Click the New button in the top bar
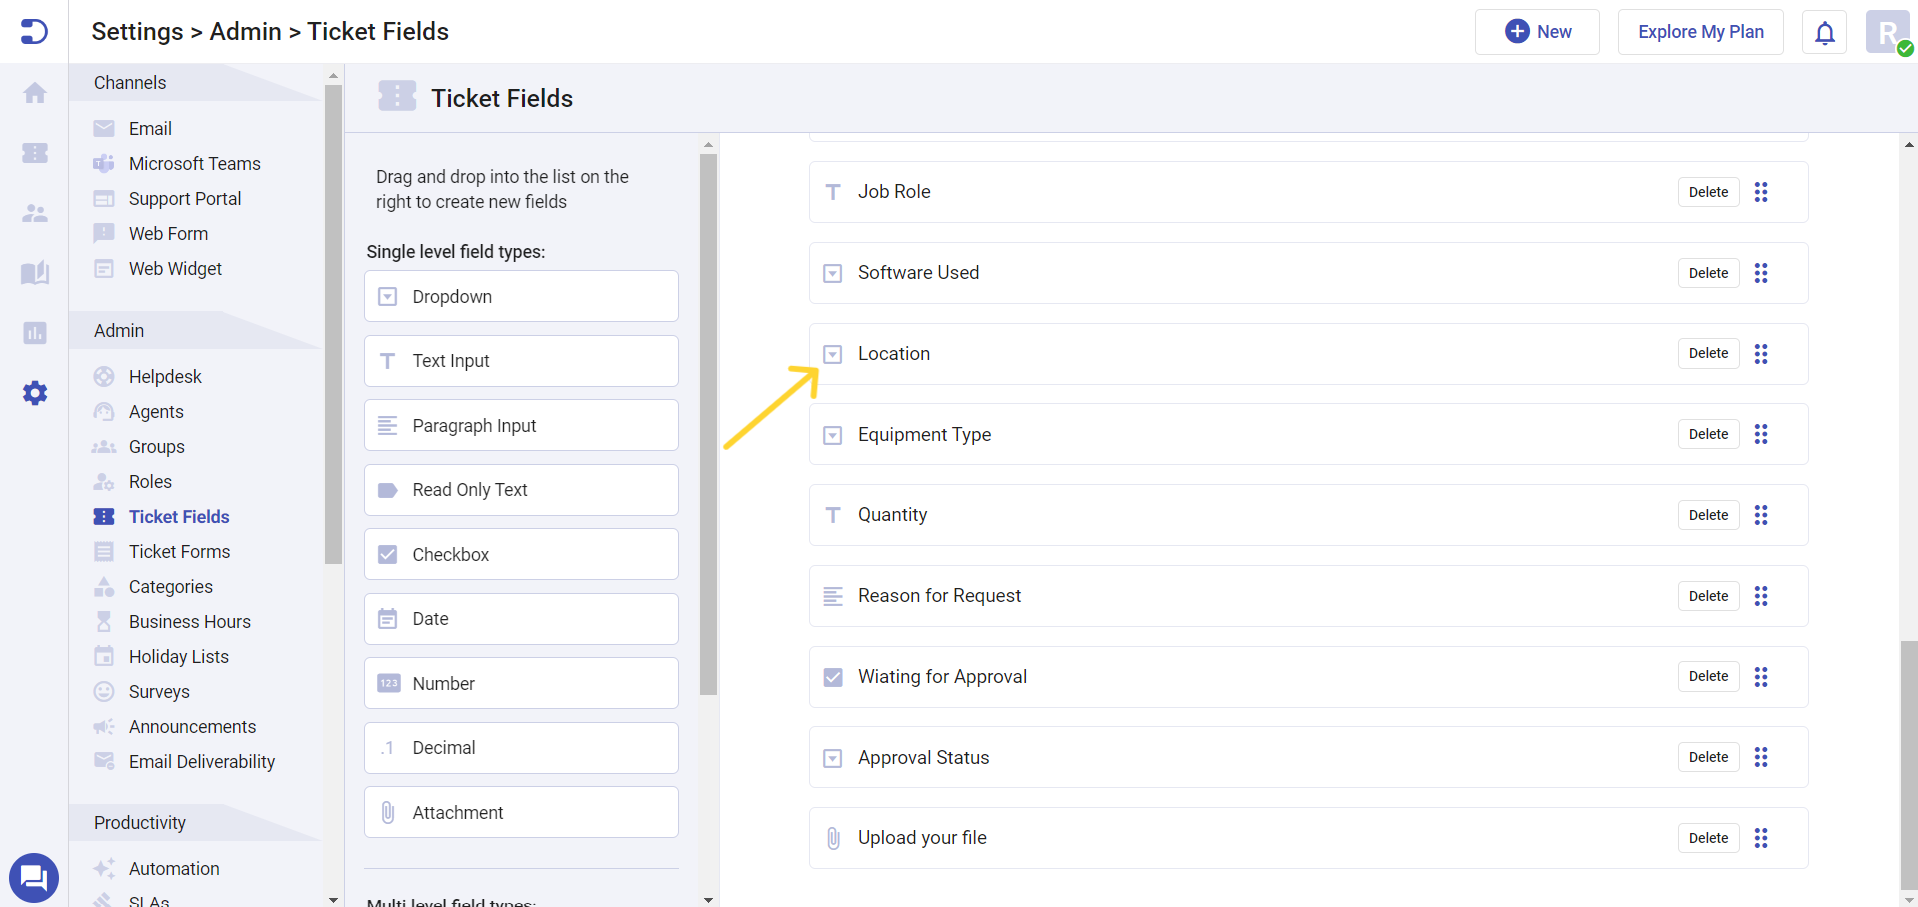The width and height of the screenshot is (1918, 907). tap(1537, 31)
